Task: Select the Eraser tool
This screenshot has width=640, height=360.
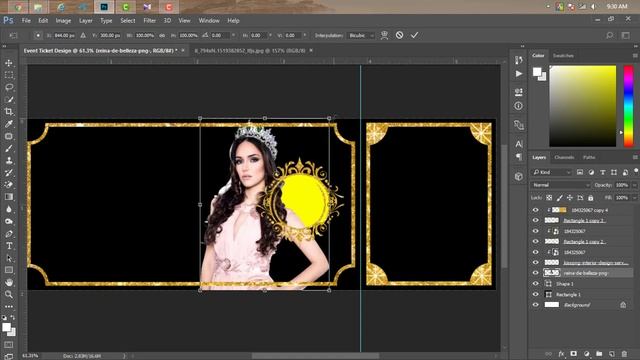Action: [x=9, y=184]
